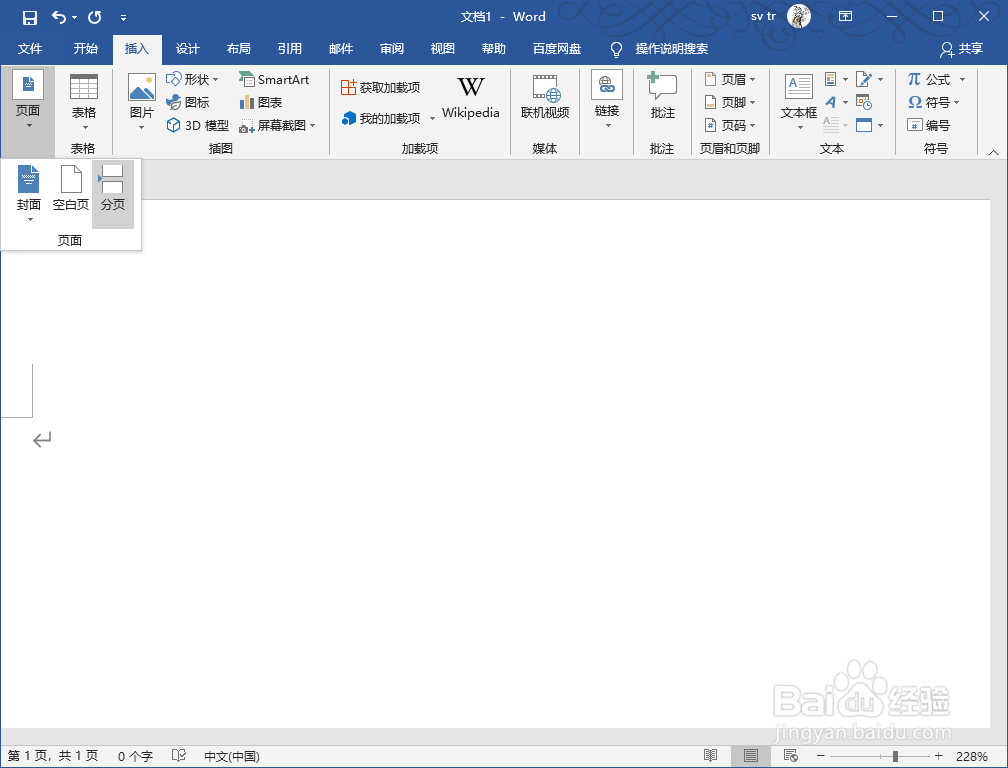The height and width of the screenshot is (768, 1008).
Task: Open the 邮件 tab
Action: coord(341,49)
